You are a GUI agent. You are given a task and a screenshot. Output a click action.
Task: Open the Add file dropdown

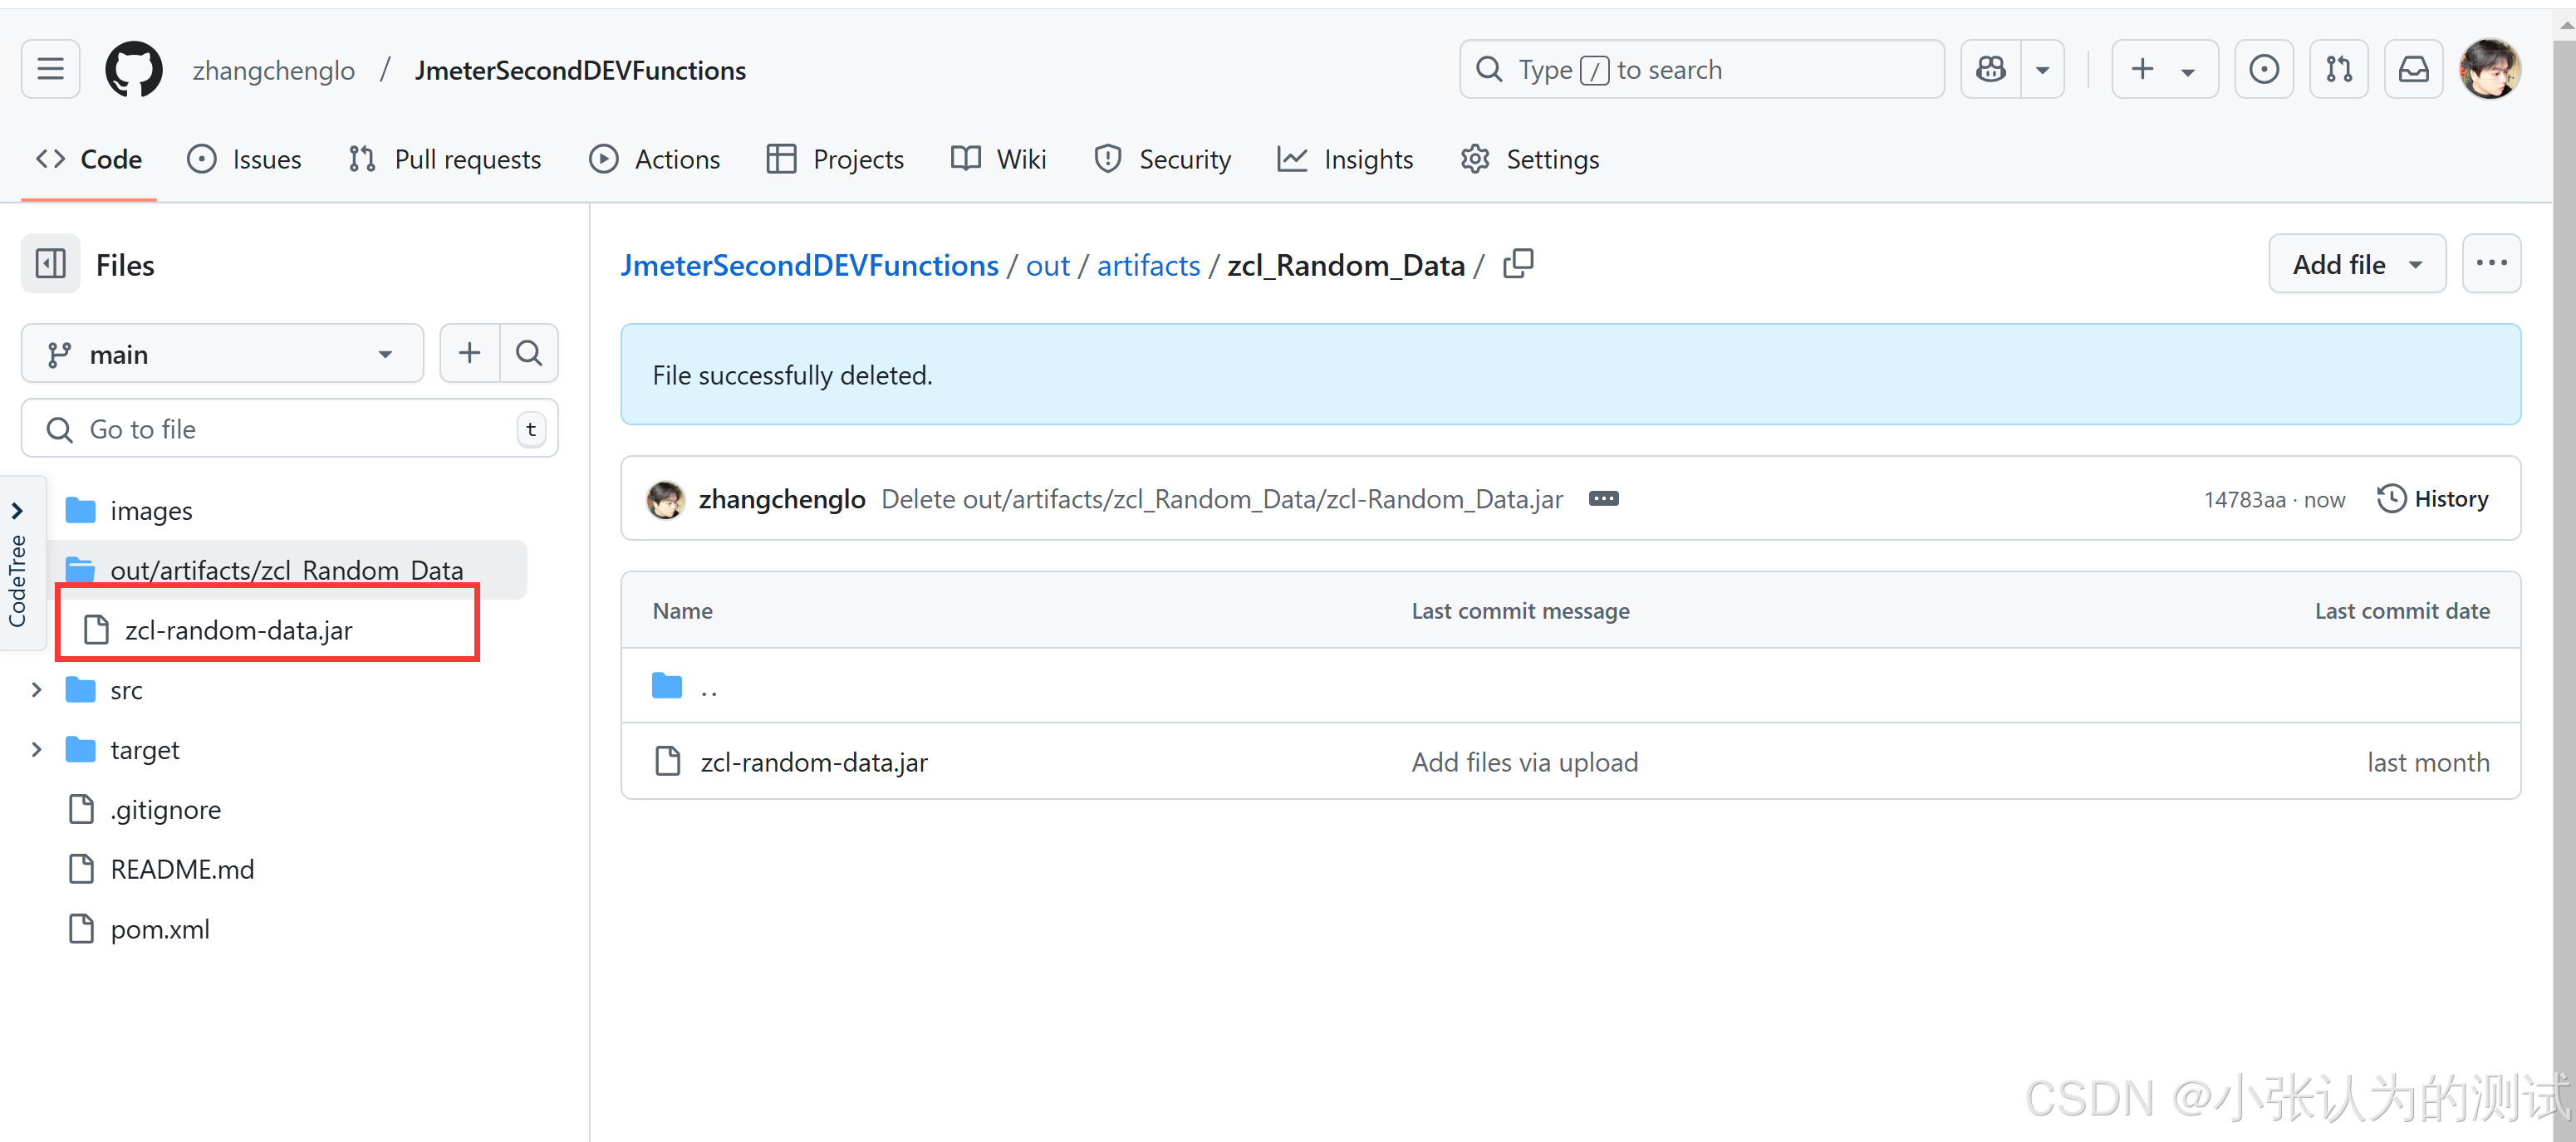click(x=2356, y=264)
